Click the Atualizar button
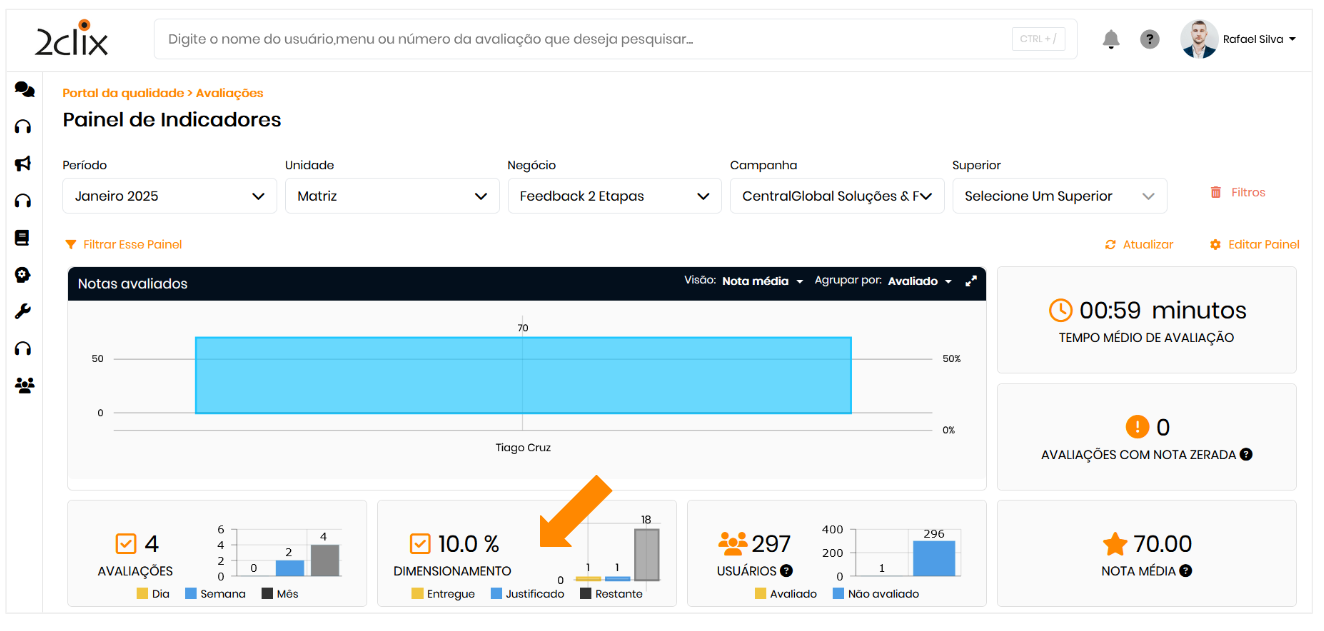The image size is (1324, 631). pos(1139,245)
